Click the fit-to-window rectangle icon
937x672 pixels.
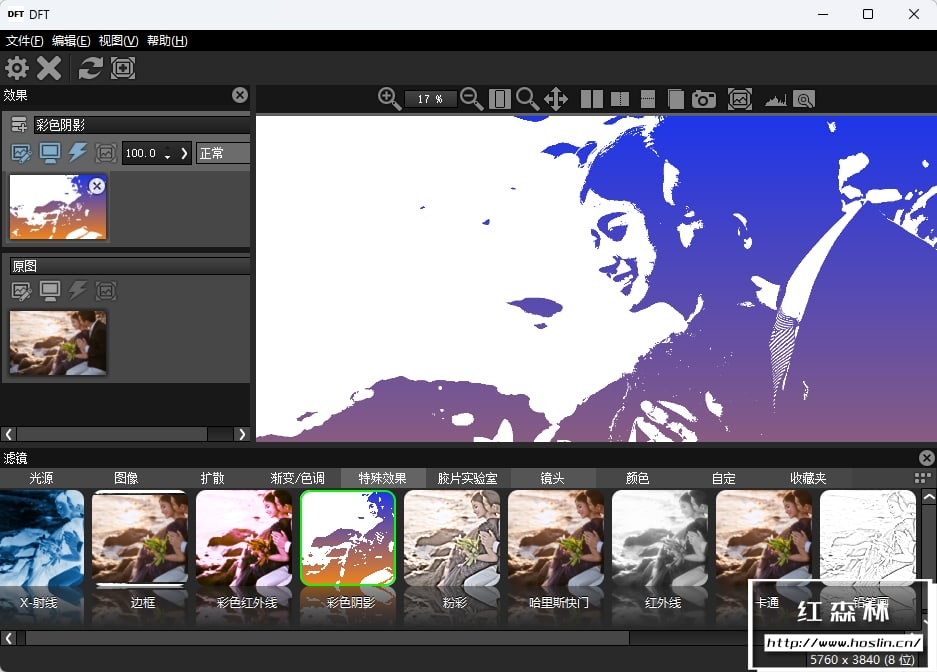pos(500,99)
